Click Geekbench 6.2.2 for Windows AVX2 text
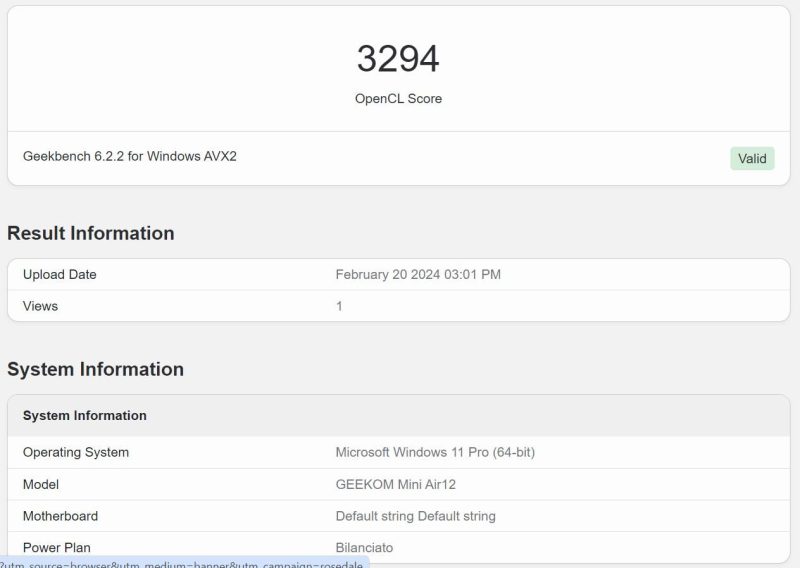 130,156
